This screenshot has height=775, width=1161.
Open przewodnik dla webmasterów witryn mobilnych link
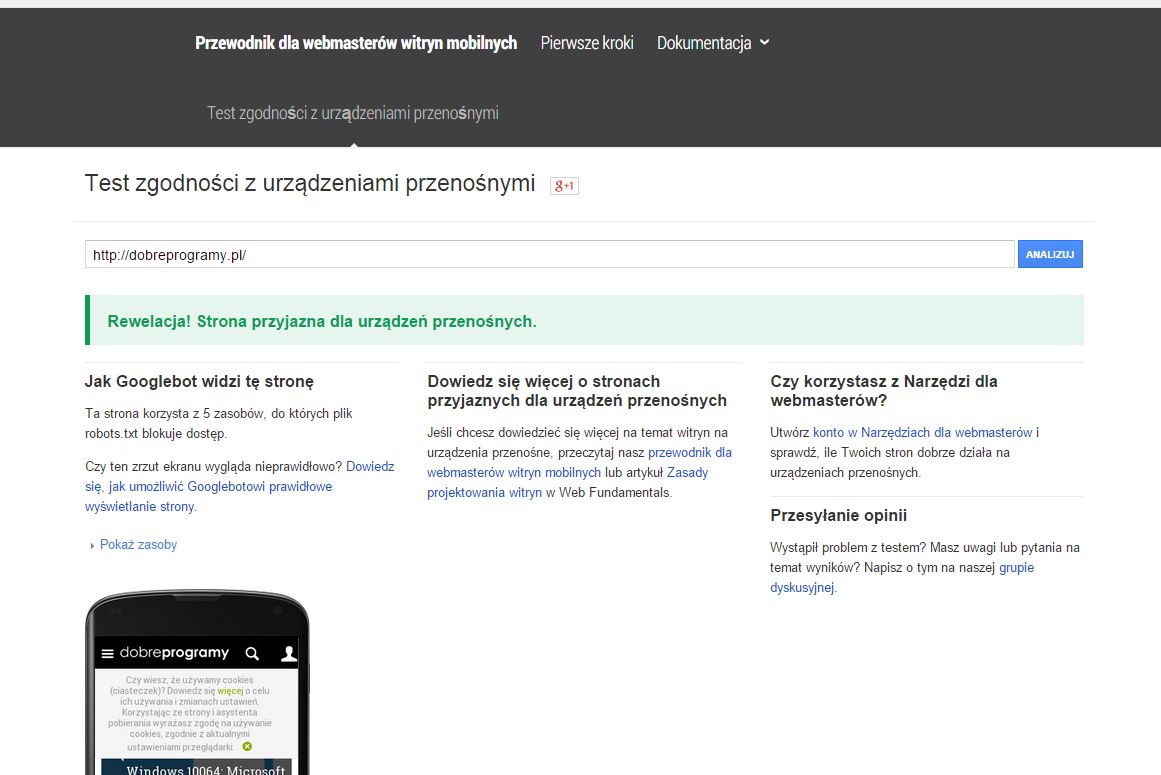[x=579, y=463]
